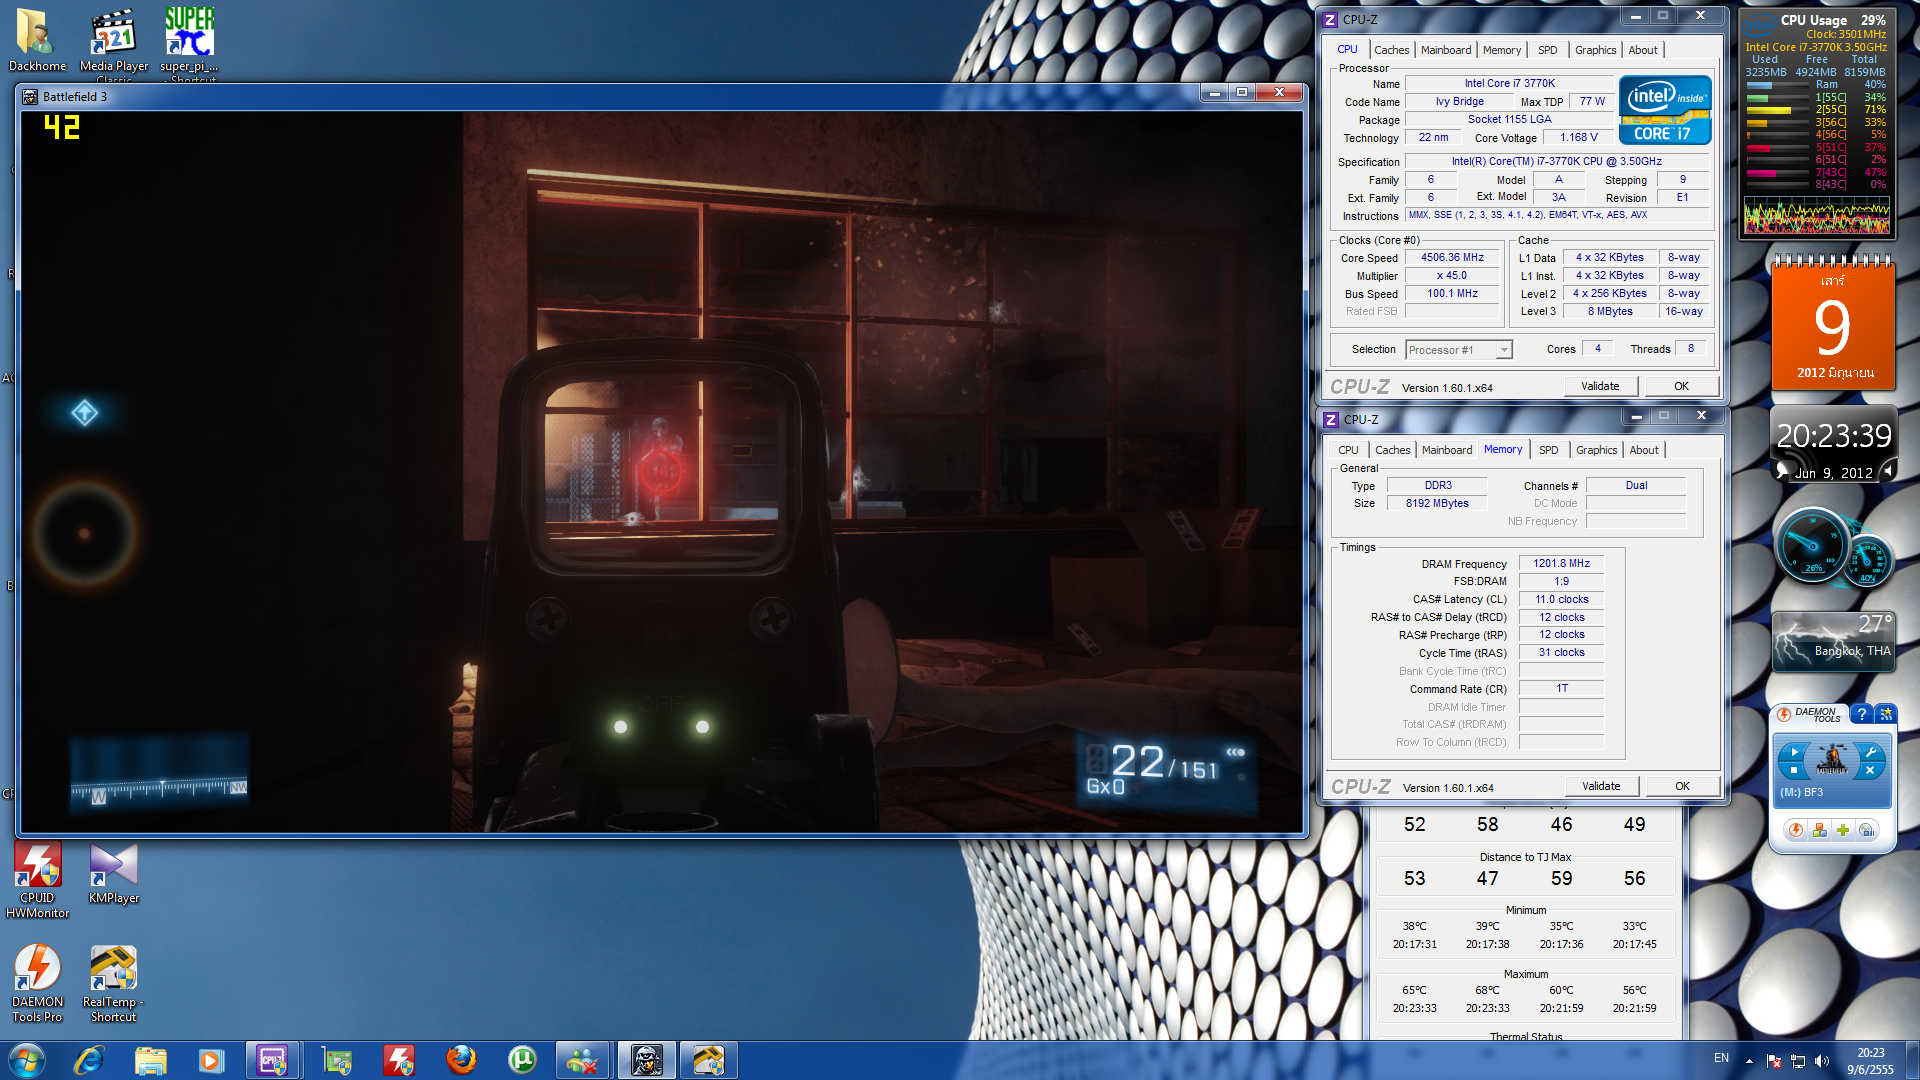Expand the Processor #1 selection dropdown
This screenshot has height=1080, width=1920.
point(1503,350)
